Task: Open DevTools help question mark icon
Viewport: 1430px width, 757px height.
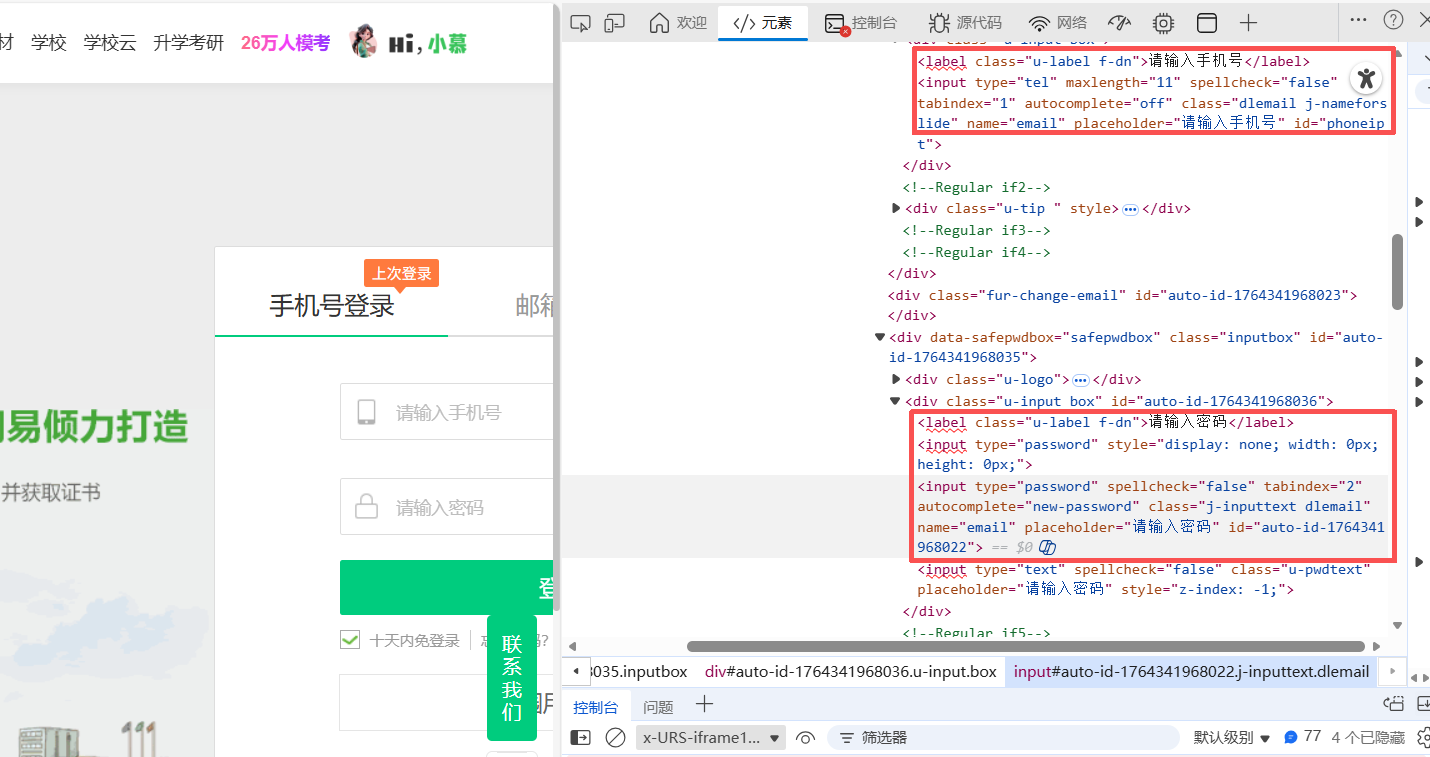Action: click(1393, 19)
